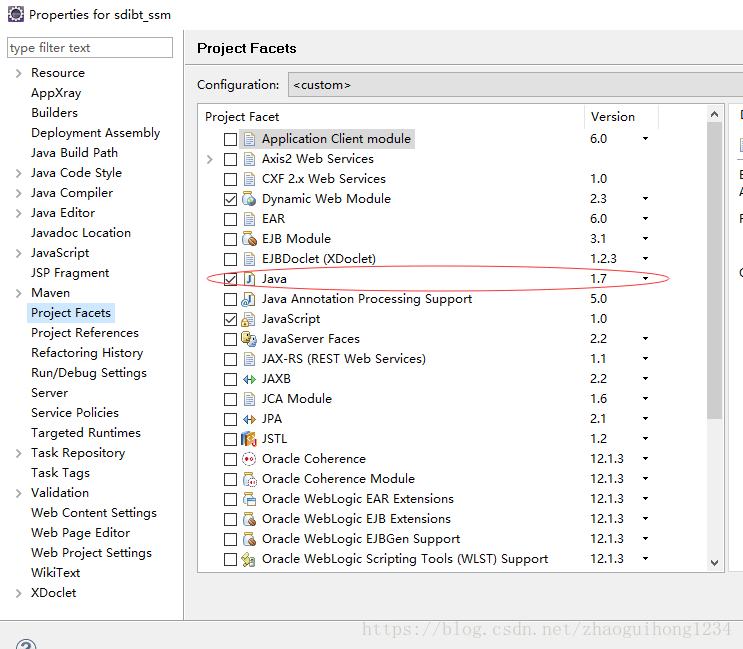Screen dimensions: 743x649
Task: Click the Java facet J icon
Action: [x=249, y=279]
